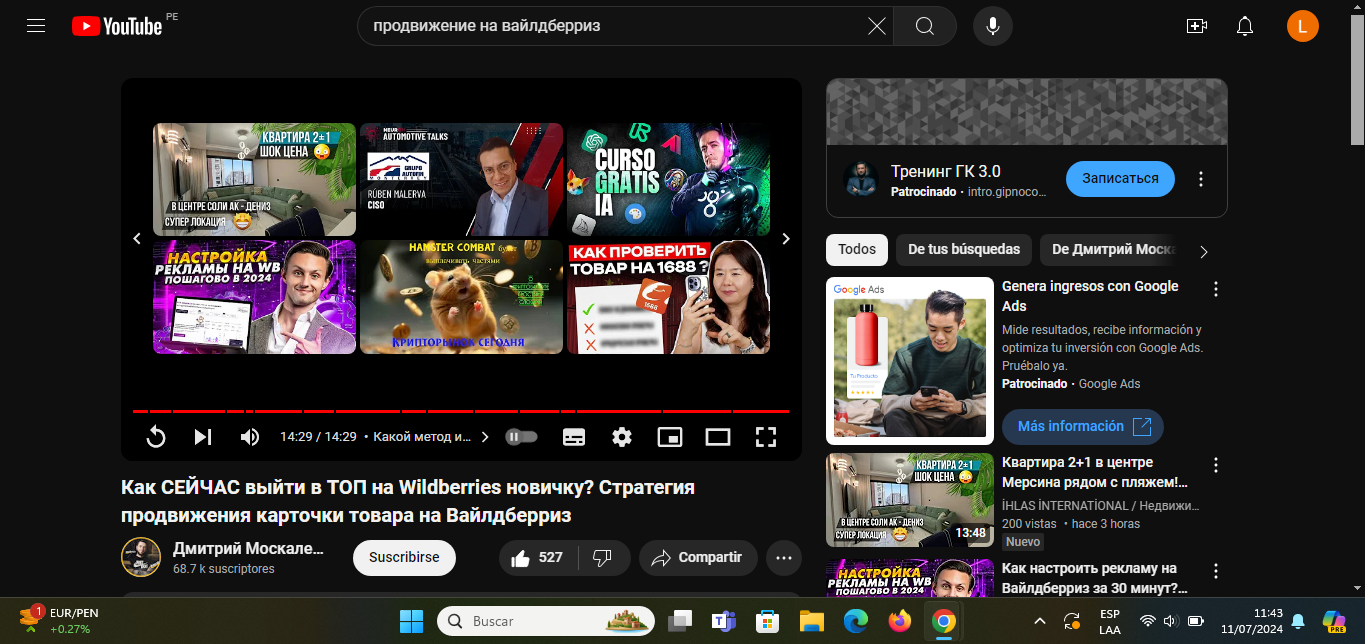Dislike the video

603,558
